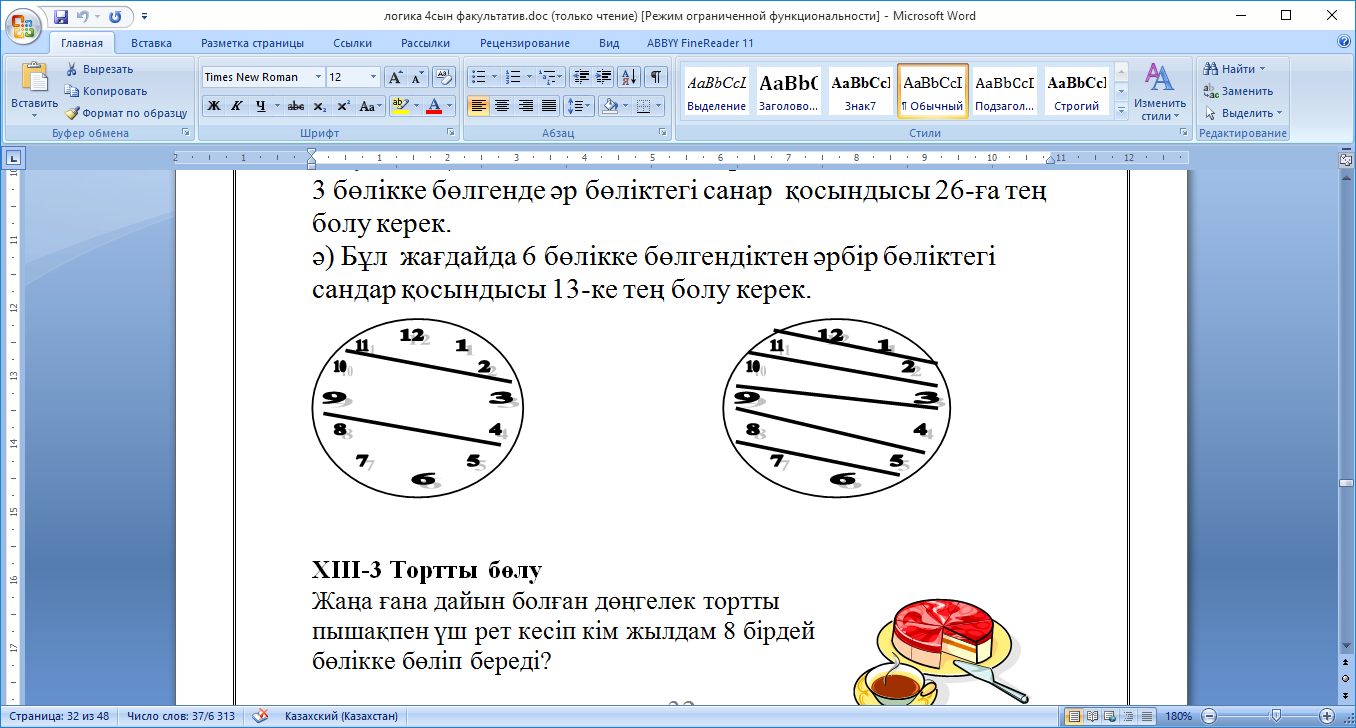
Task: Justify the paragraph text
Action: (548, 106)
